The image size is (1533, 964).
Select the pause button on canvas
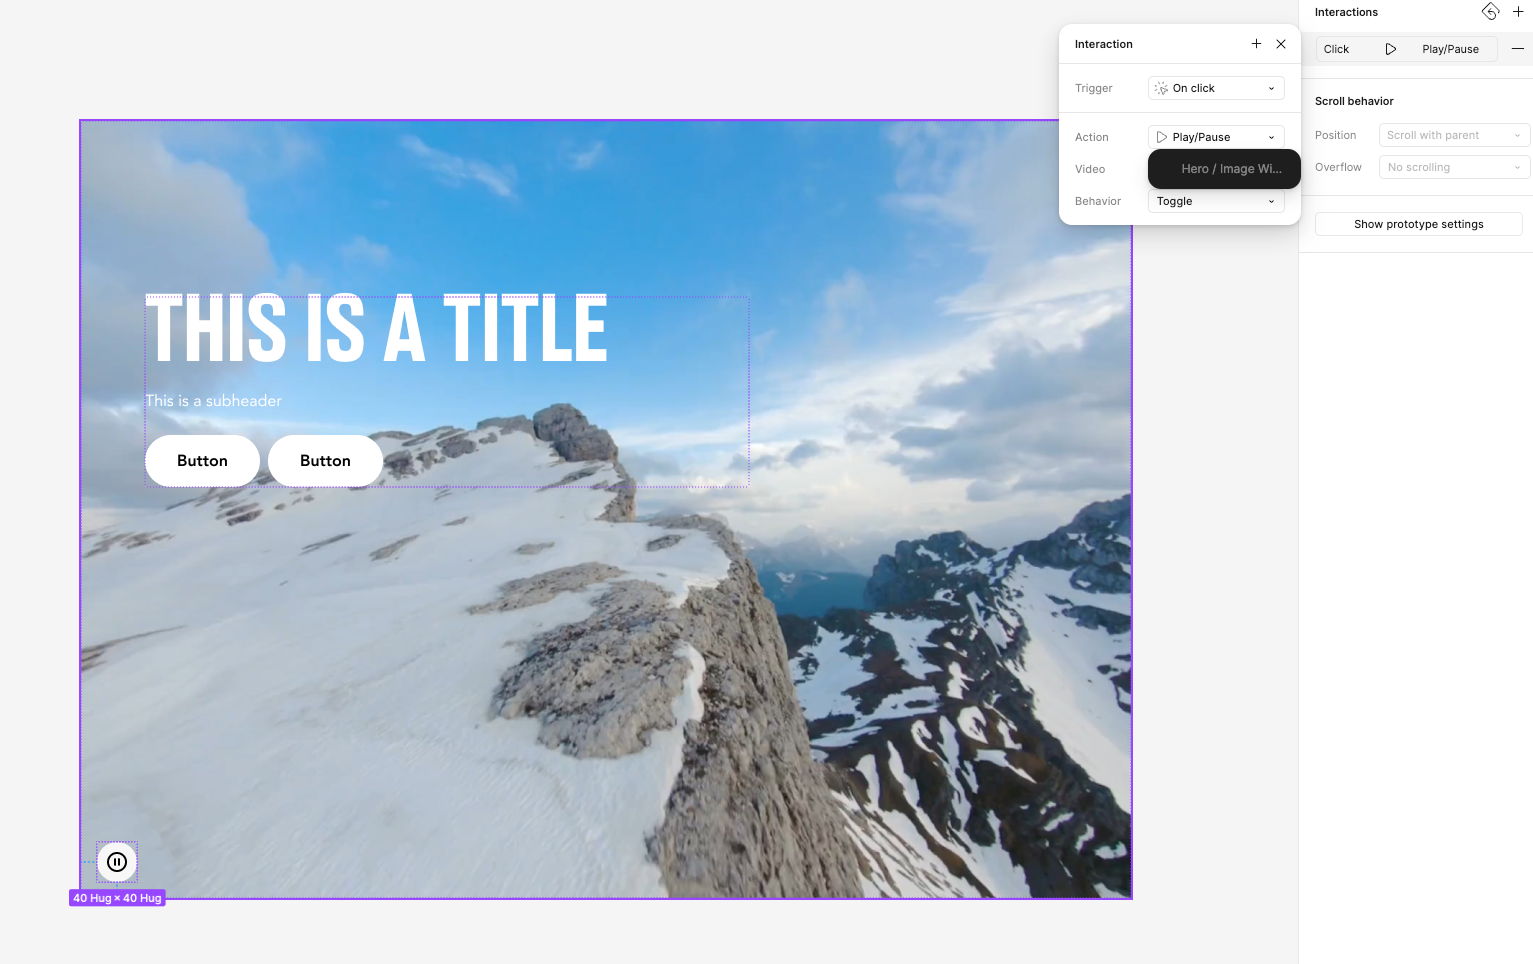[117, 862]
